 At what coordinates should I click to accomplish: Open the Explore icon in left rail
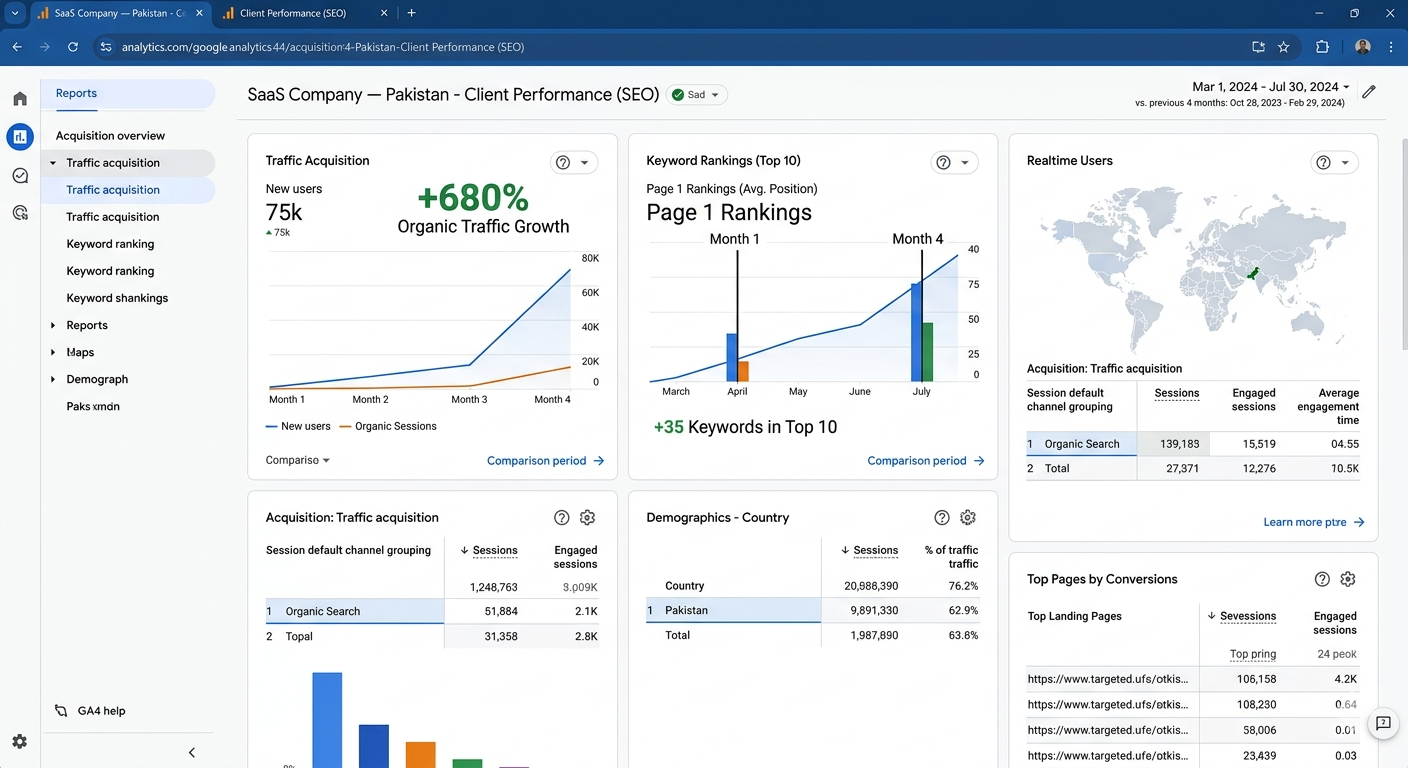click(x=20, y=175)
